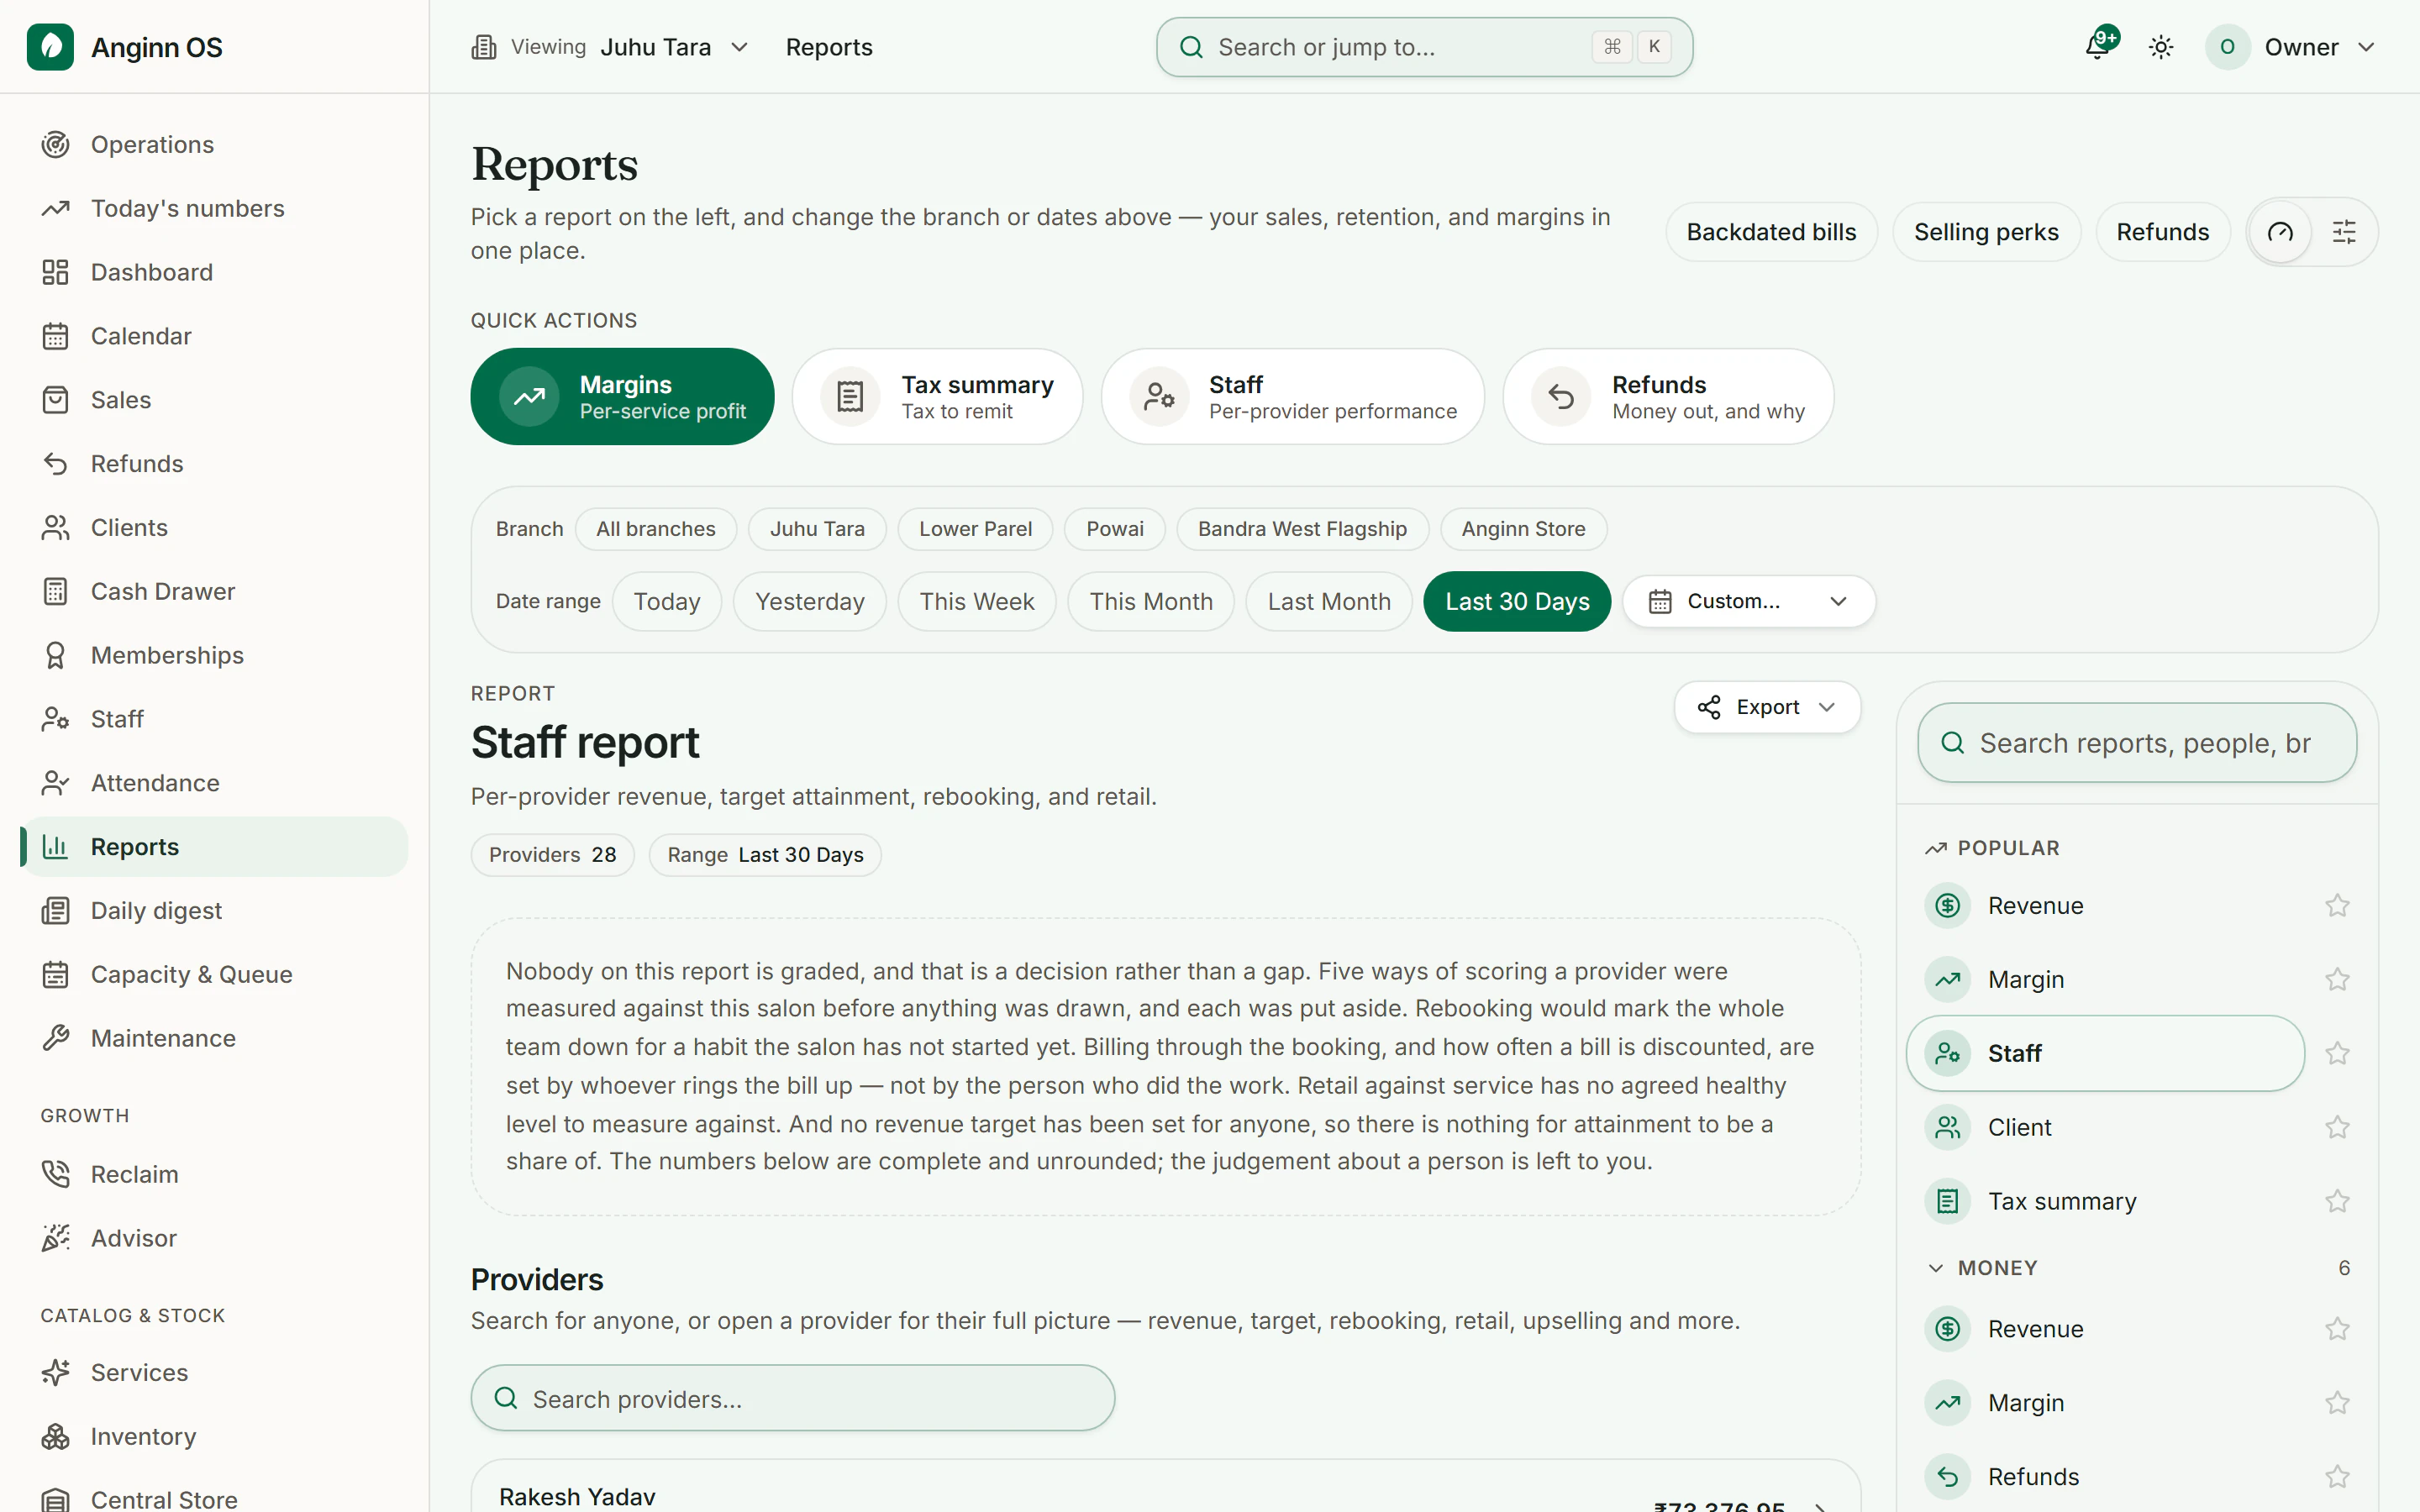Go to Dashboard in sidebar
The image size is (2420, 1512).
214,272
